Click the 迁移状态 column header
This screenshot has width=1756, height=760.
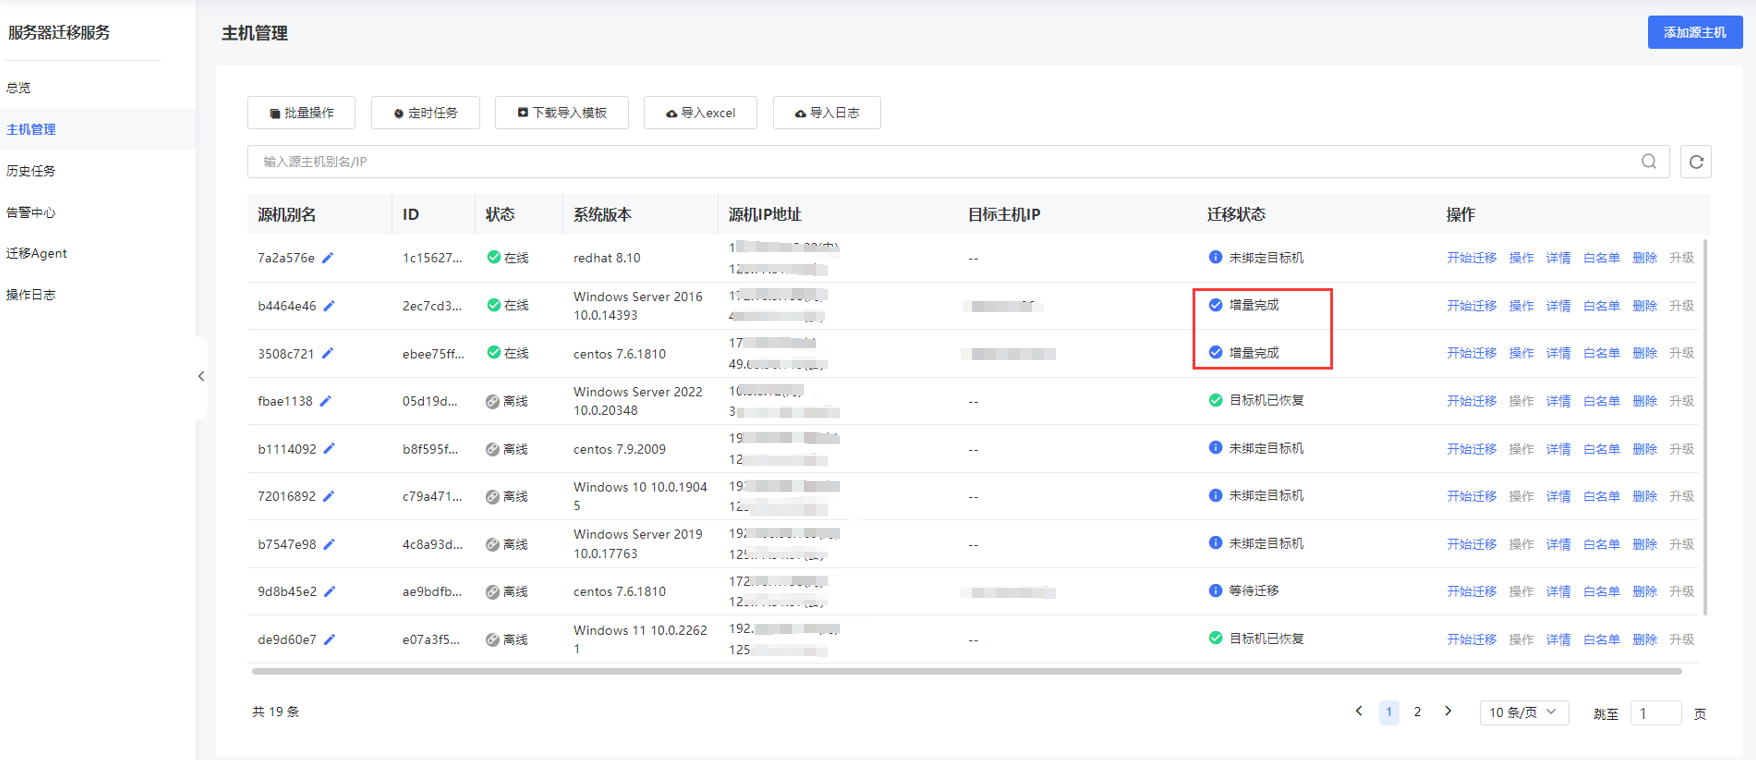1236,214
